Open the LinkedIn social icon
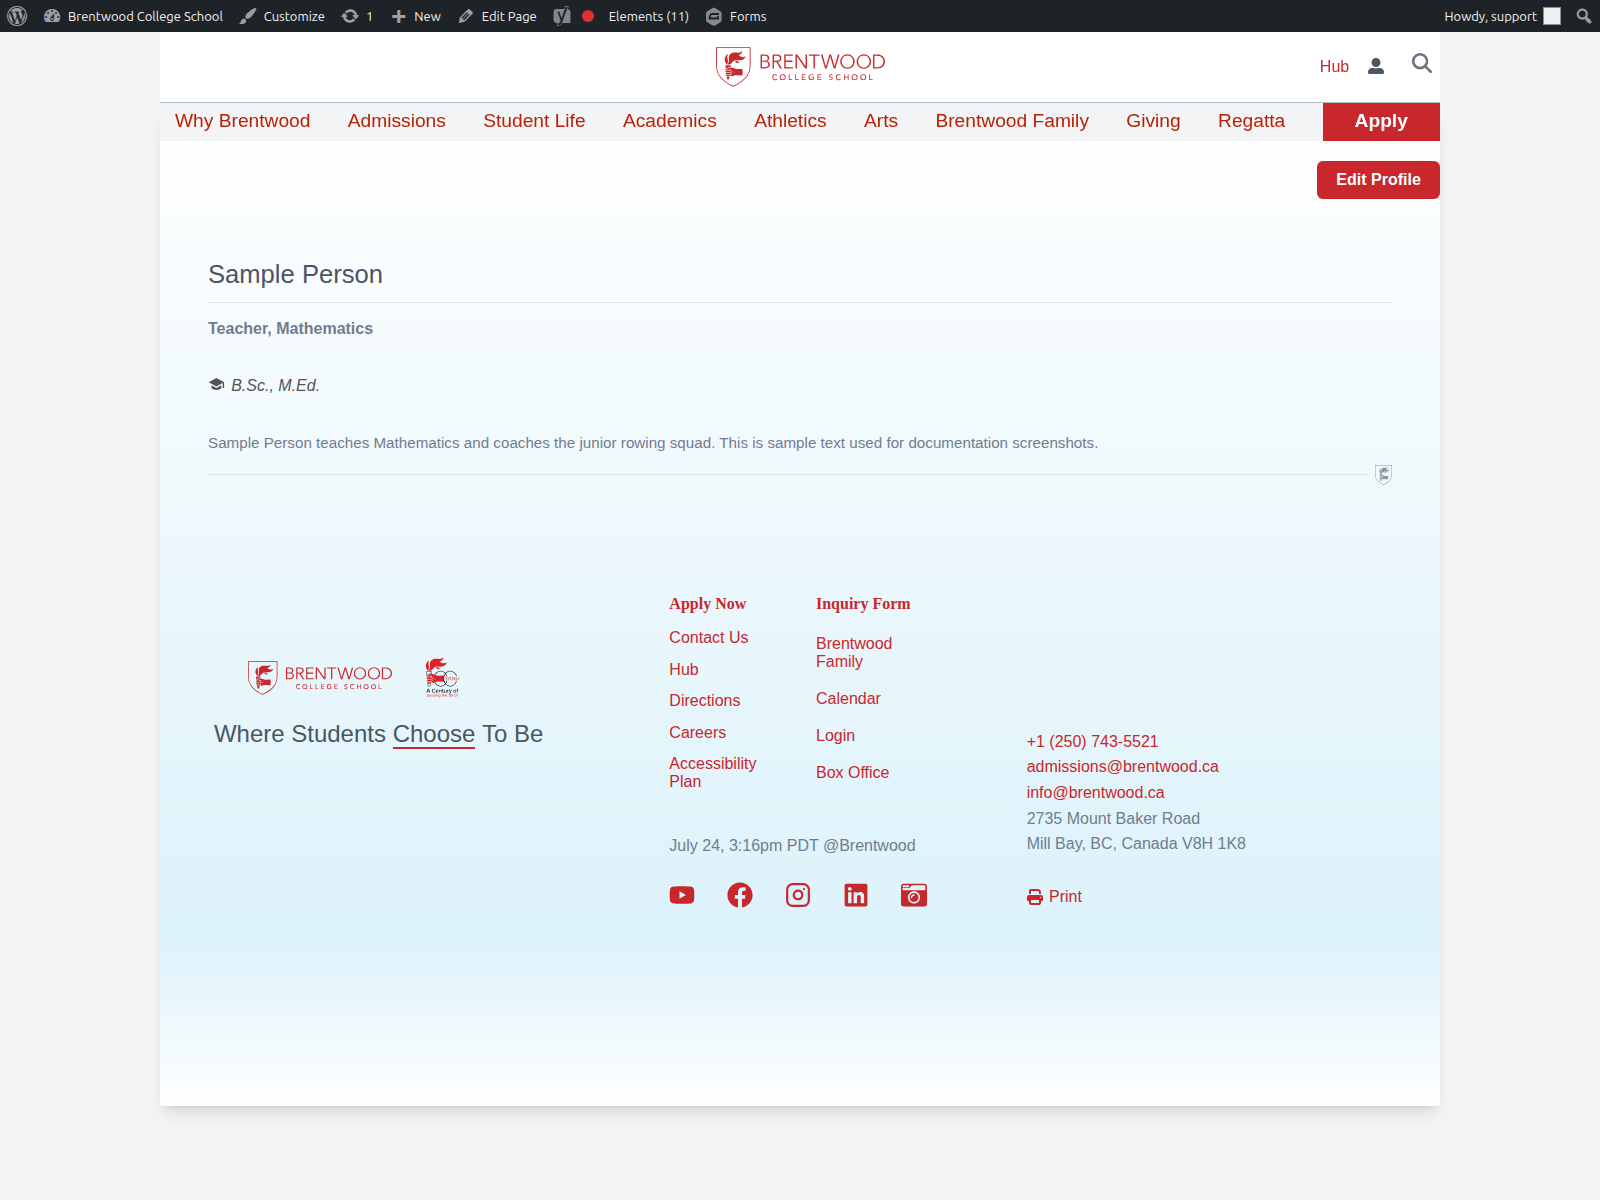Viewport: 1600px width, 1200px height. point(856,895)
